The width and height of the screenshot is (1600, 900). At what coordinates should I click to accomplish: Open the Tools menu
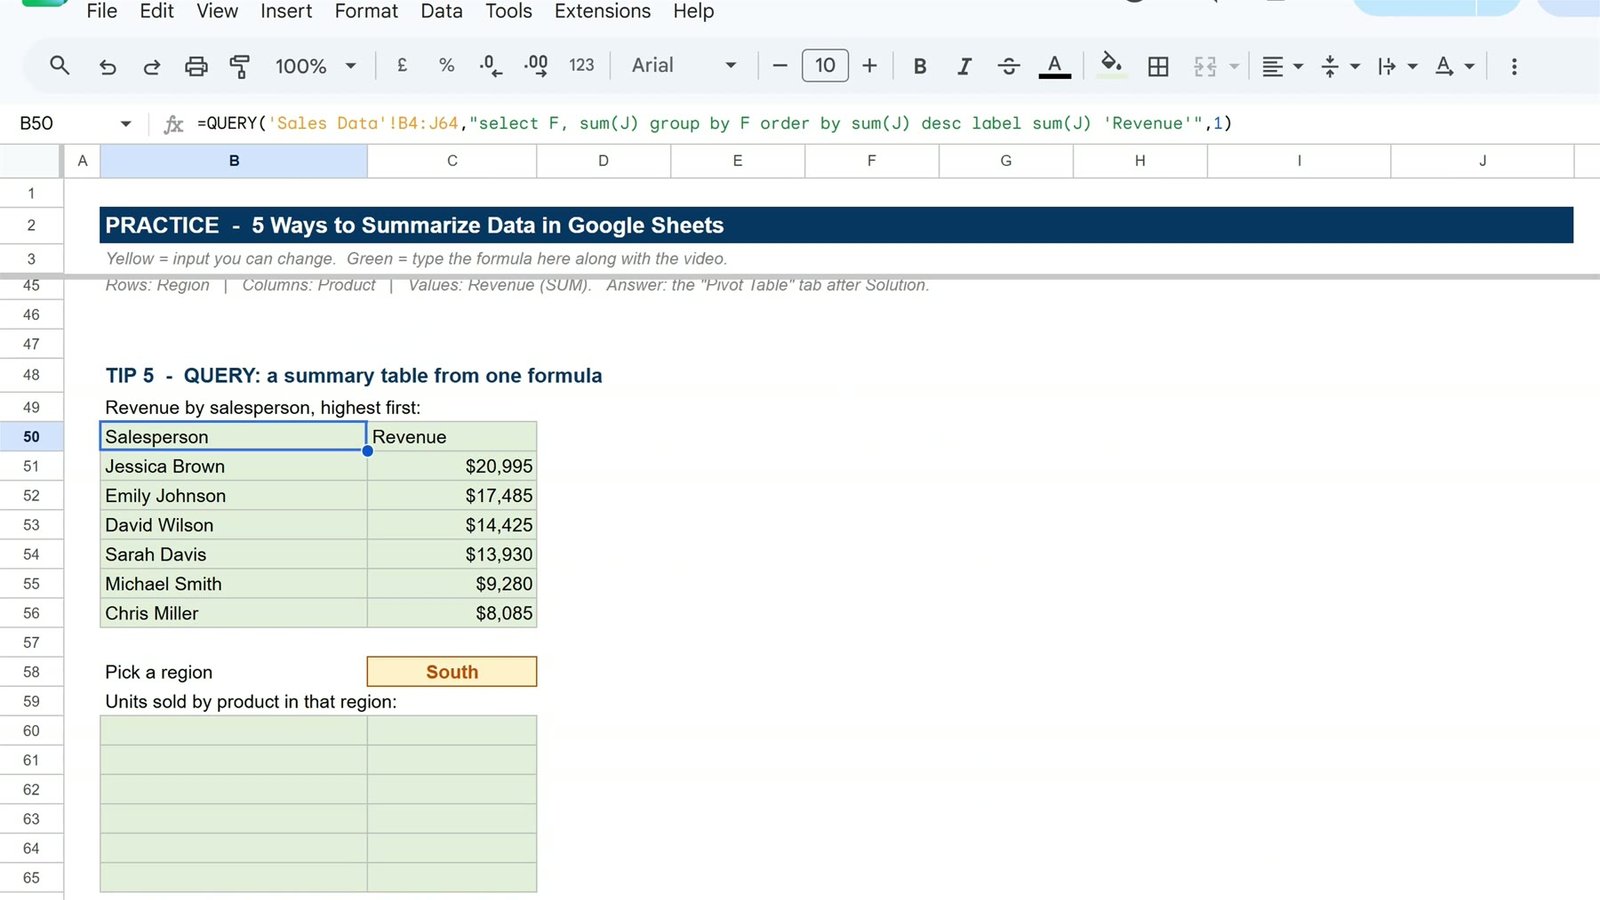[509, 11]
